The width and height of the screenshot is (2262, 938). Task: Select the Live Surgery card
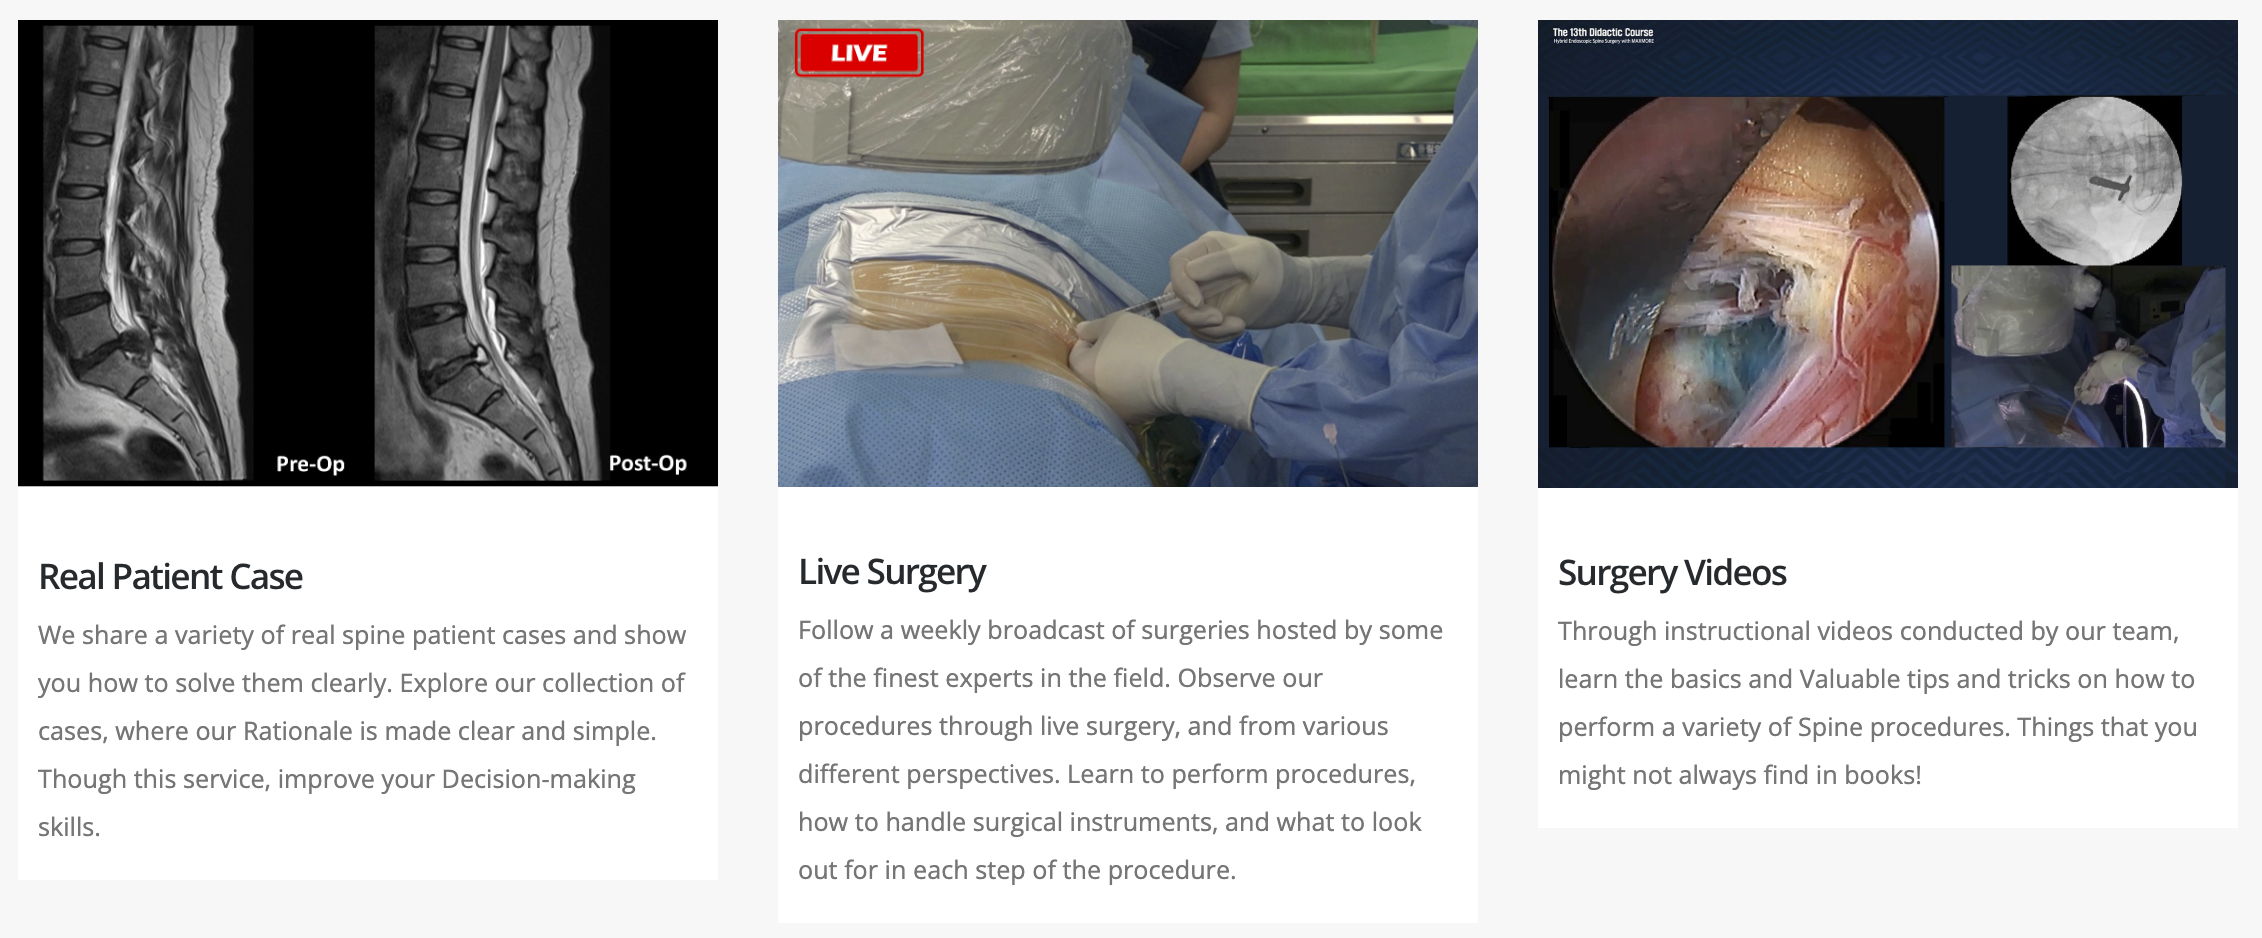click(1128, 471)
